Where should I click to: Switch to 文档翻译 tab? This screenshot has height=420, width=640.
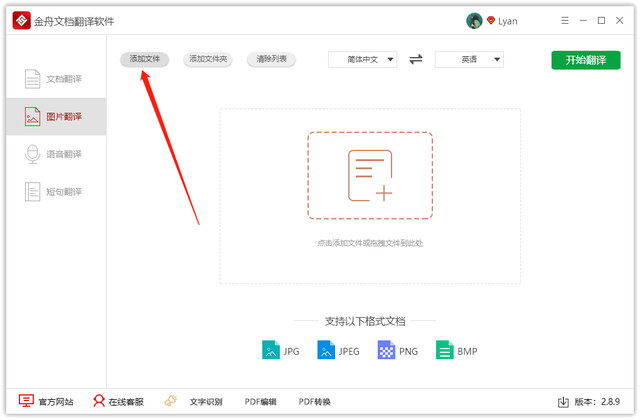pos(56,79)
